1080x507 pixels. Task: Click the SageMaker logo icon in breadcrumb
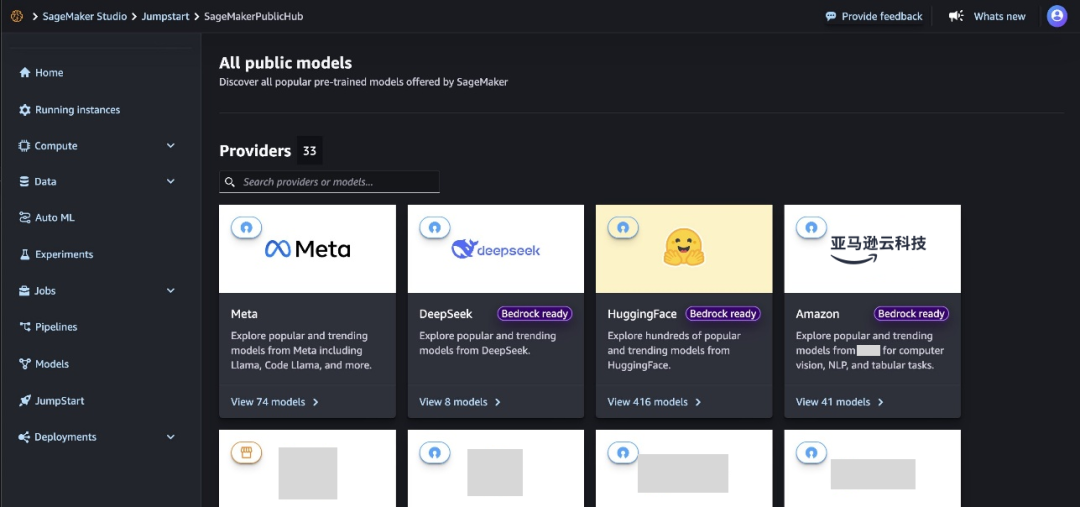17,16
